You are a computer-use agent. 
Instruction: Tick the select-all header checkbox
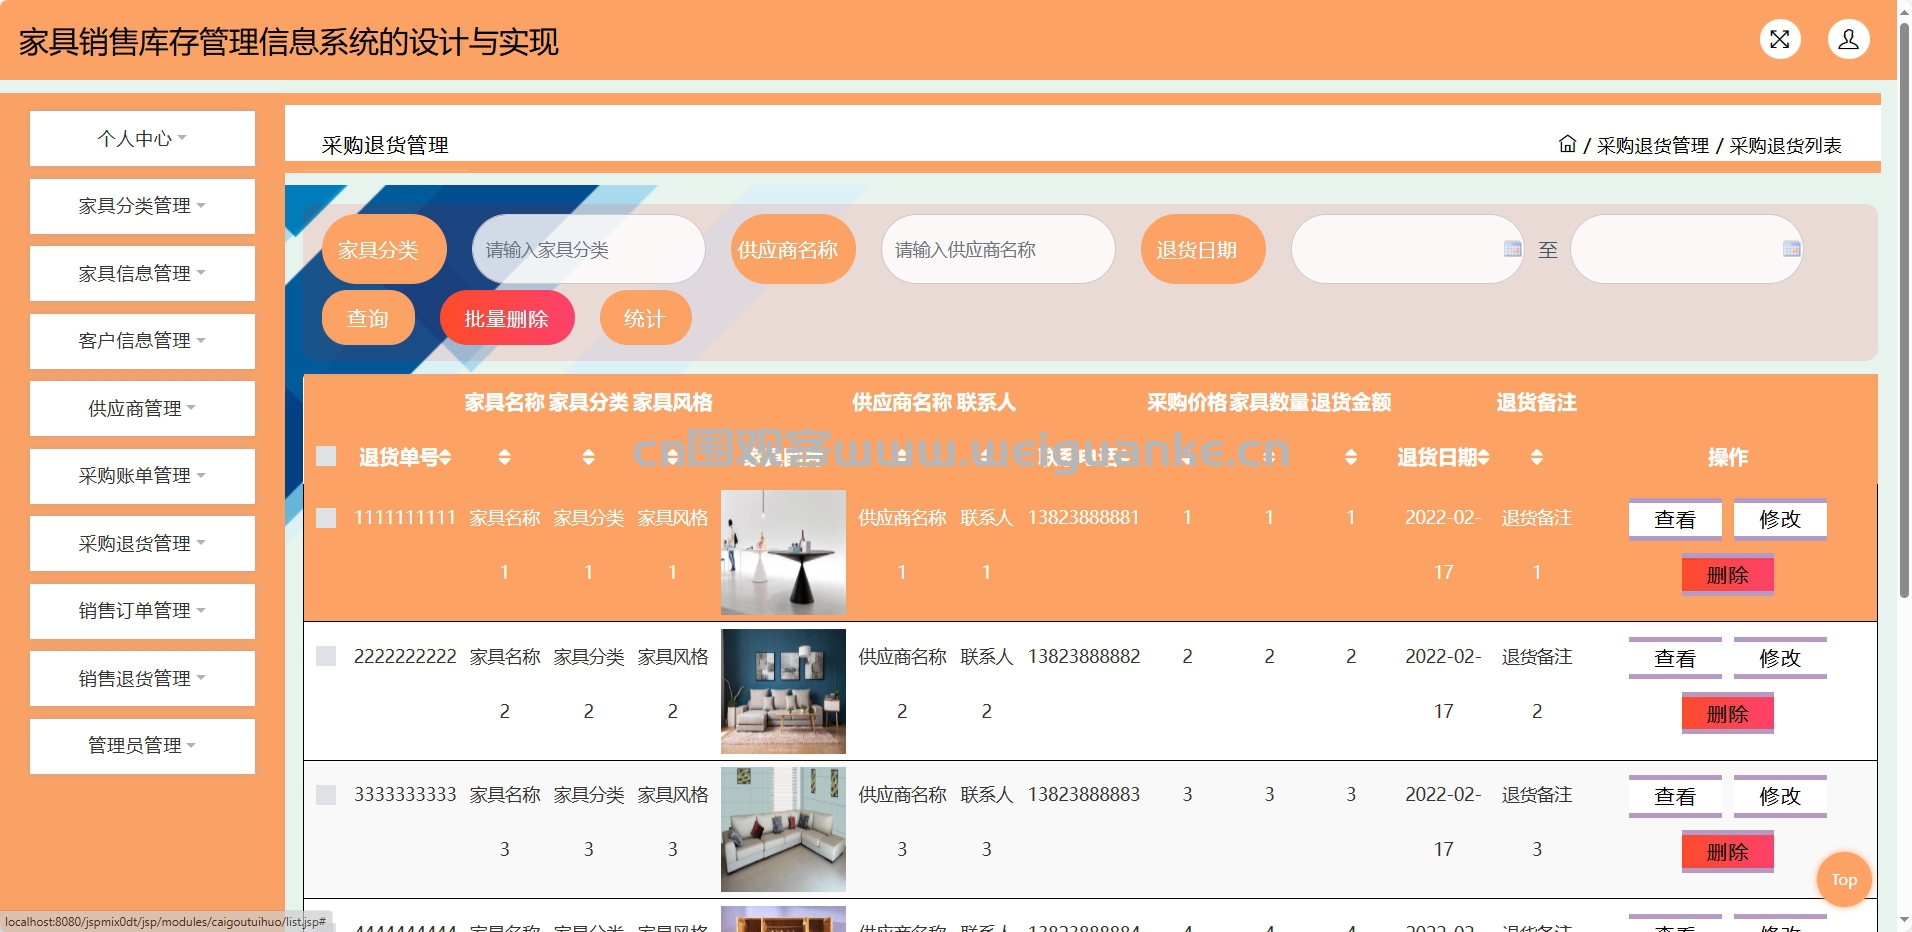(x=326, y=456)
